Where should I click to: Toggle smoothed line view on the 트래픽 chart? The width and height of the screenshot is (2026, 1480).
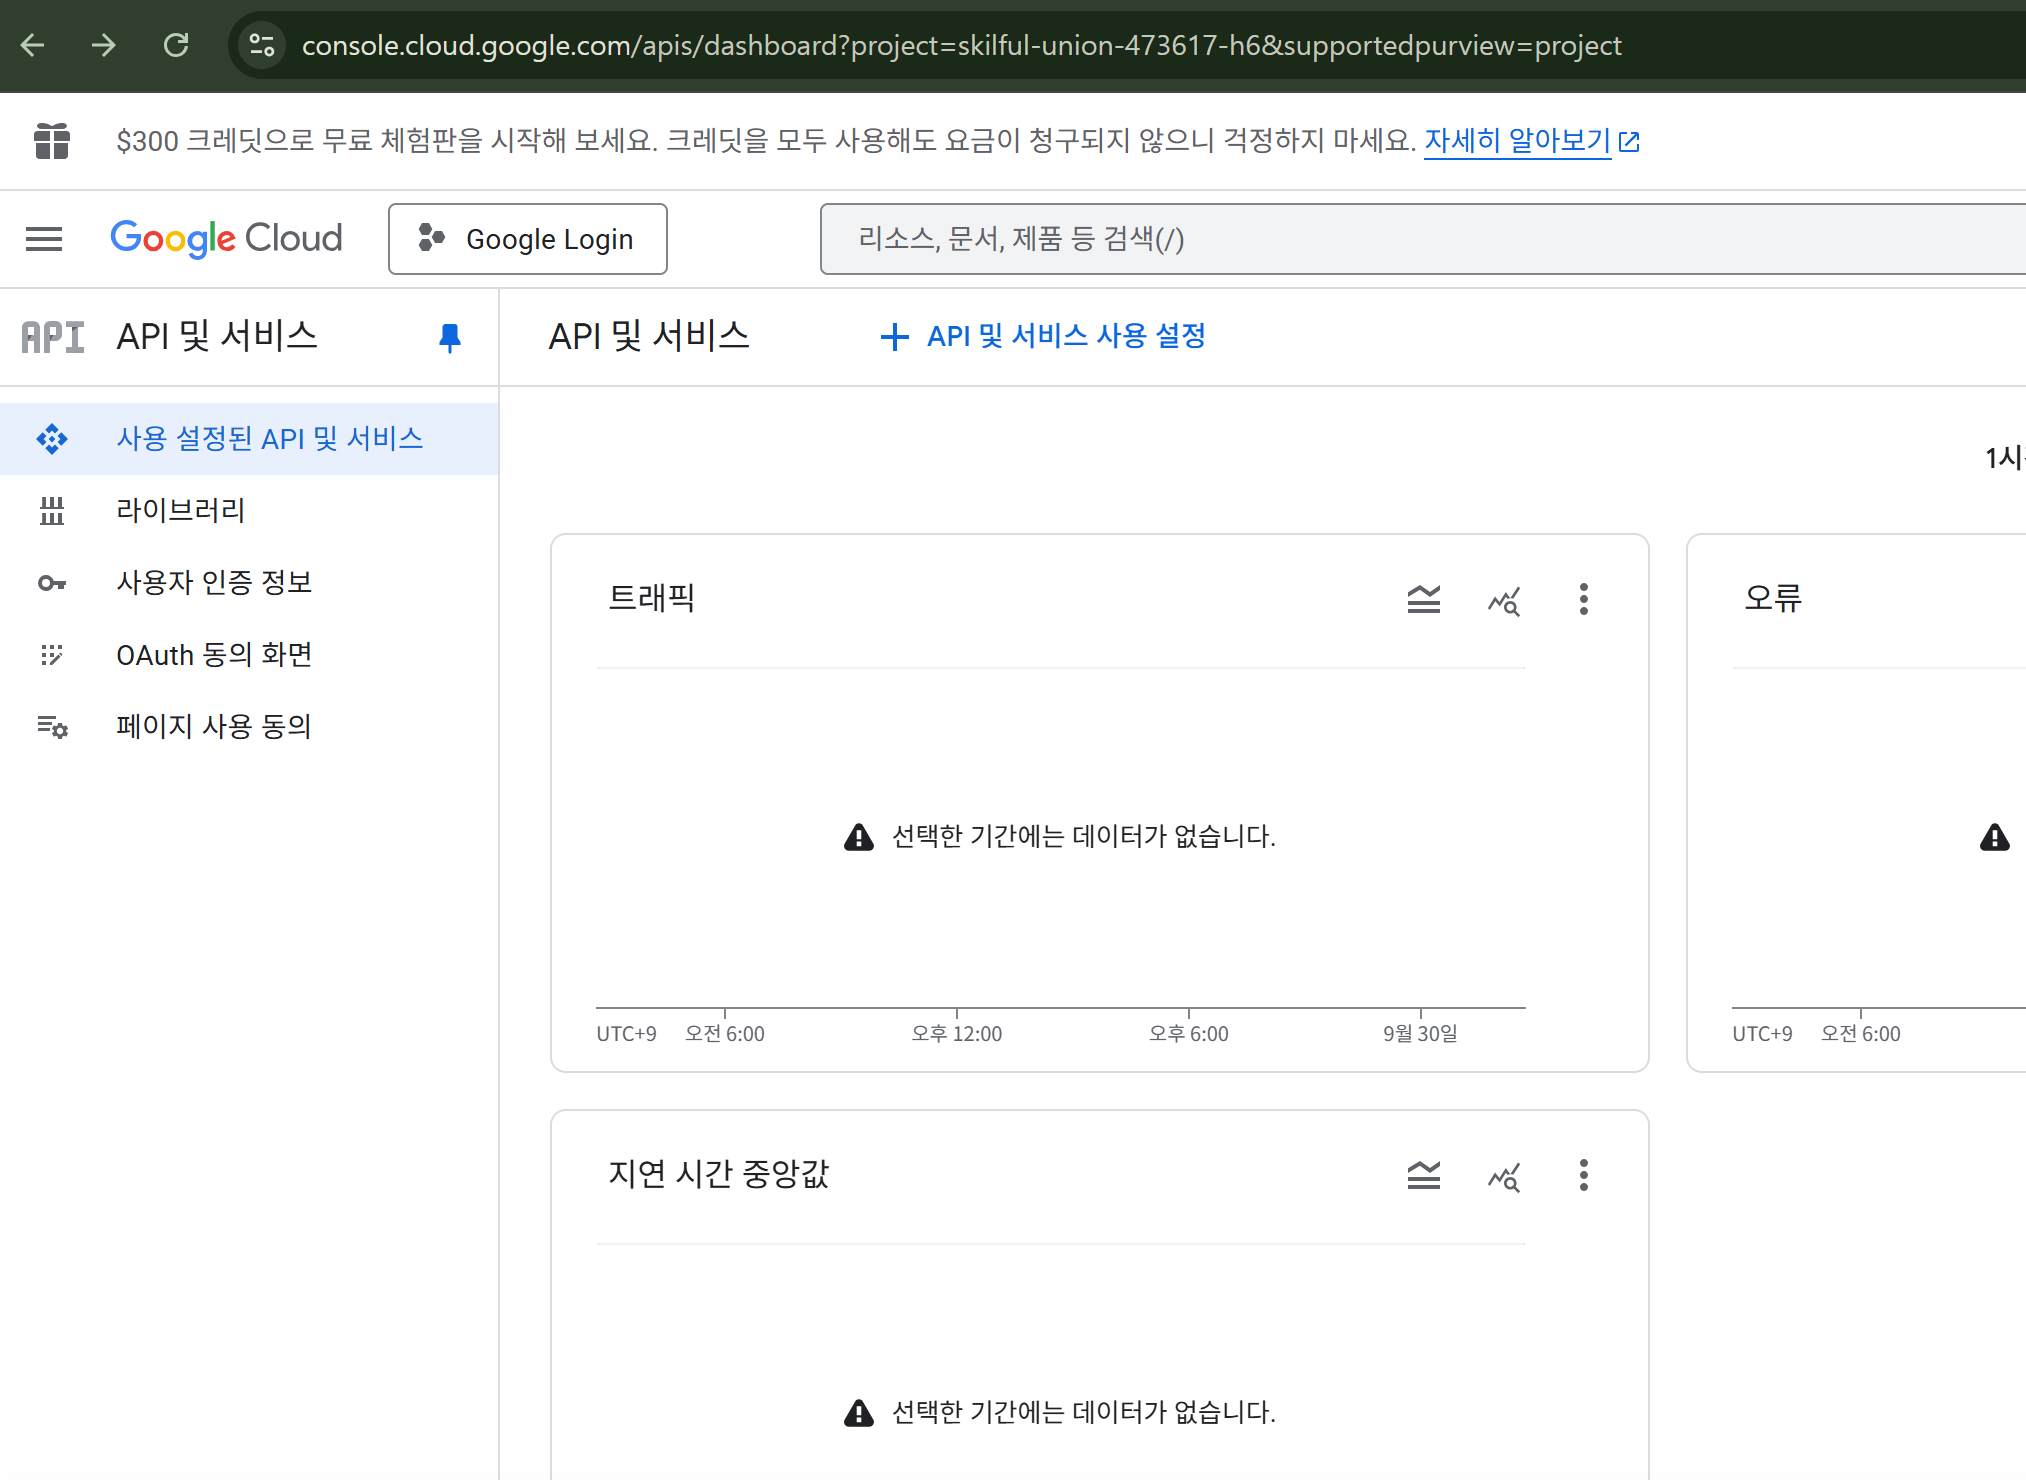1422,600
